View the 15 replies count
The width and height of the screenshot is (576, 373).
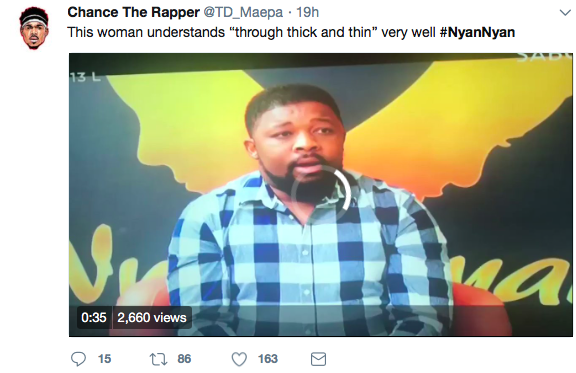[x=104, y=359]
